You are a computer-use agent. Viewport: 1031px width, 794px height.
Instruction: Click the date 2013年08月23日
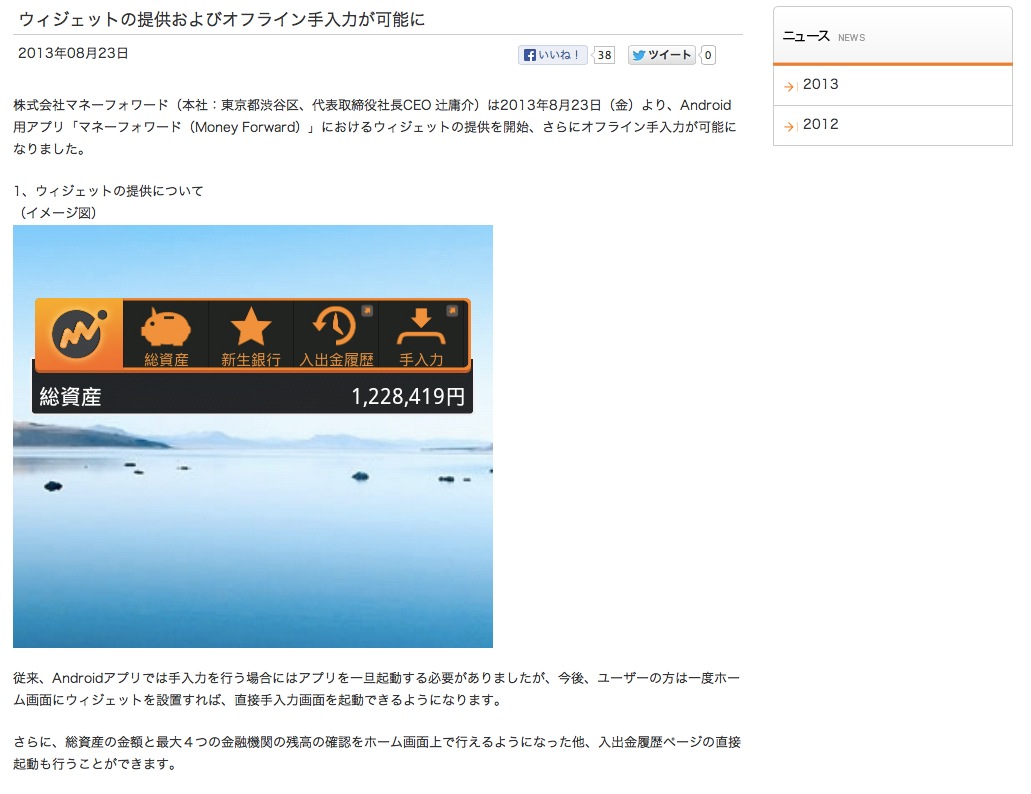click(73, 53)
